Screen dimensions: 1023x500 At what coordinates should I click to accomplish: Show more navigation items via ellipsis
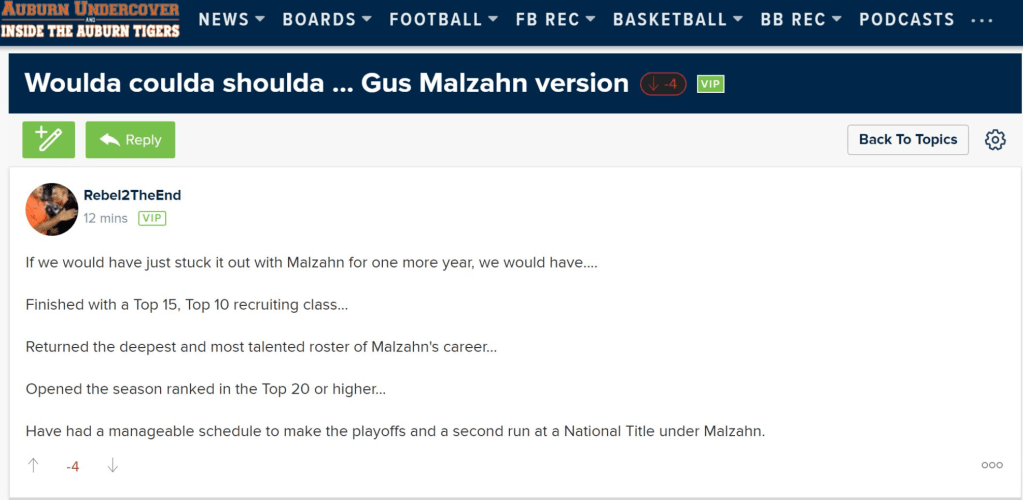click(982, 20)
